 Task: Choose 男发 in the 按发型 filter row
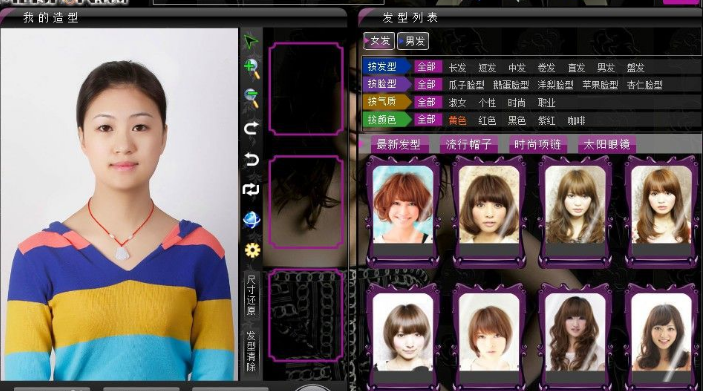coord(606,67)
